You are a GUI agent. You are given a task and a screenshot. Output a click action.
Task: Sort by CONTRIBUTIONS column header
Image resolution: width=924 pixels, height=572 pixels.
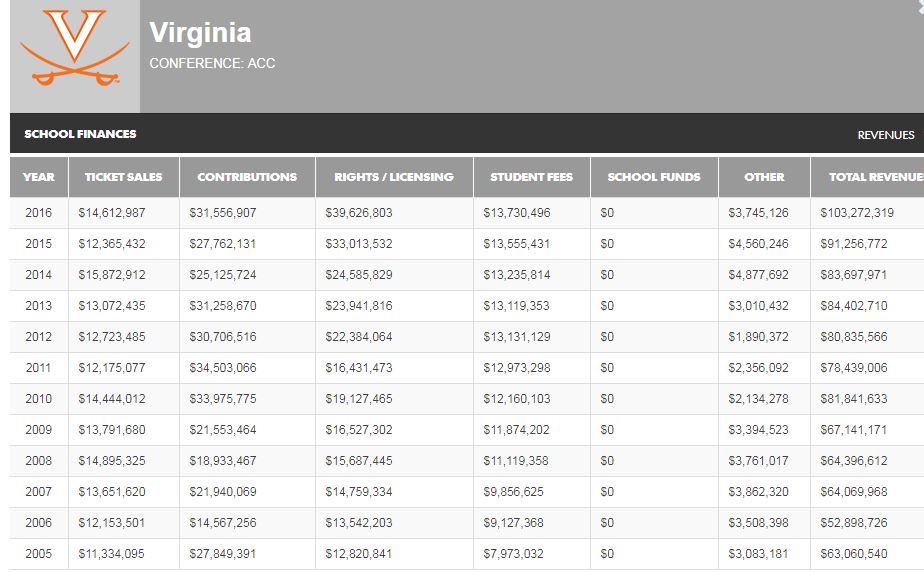coord(247,177)
